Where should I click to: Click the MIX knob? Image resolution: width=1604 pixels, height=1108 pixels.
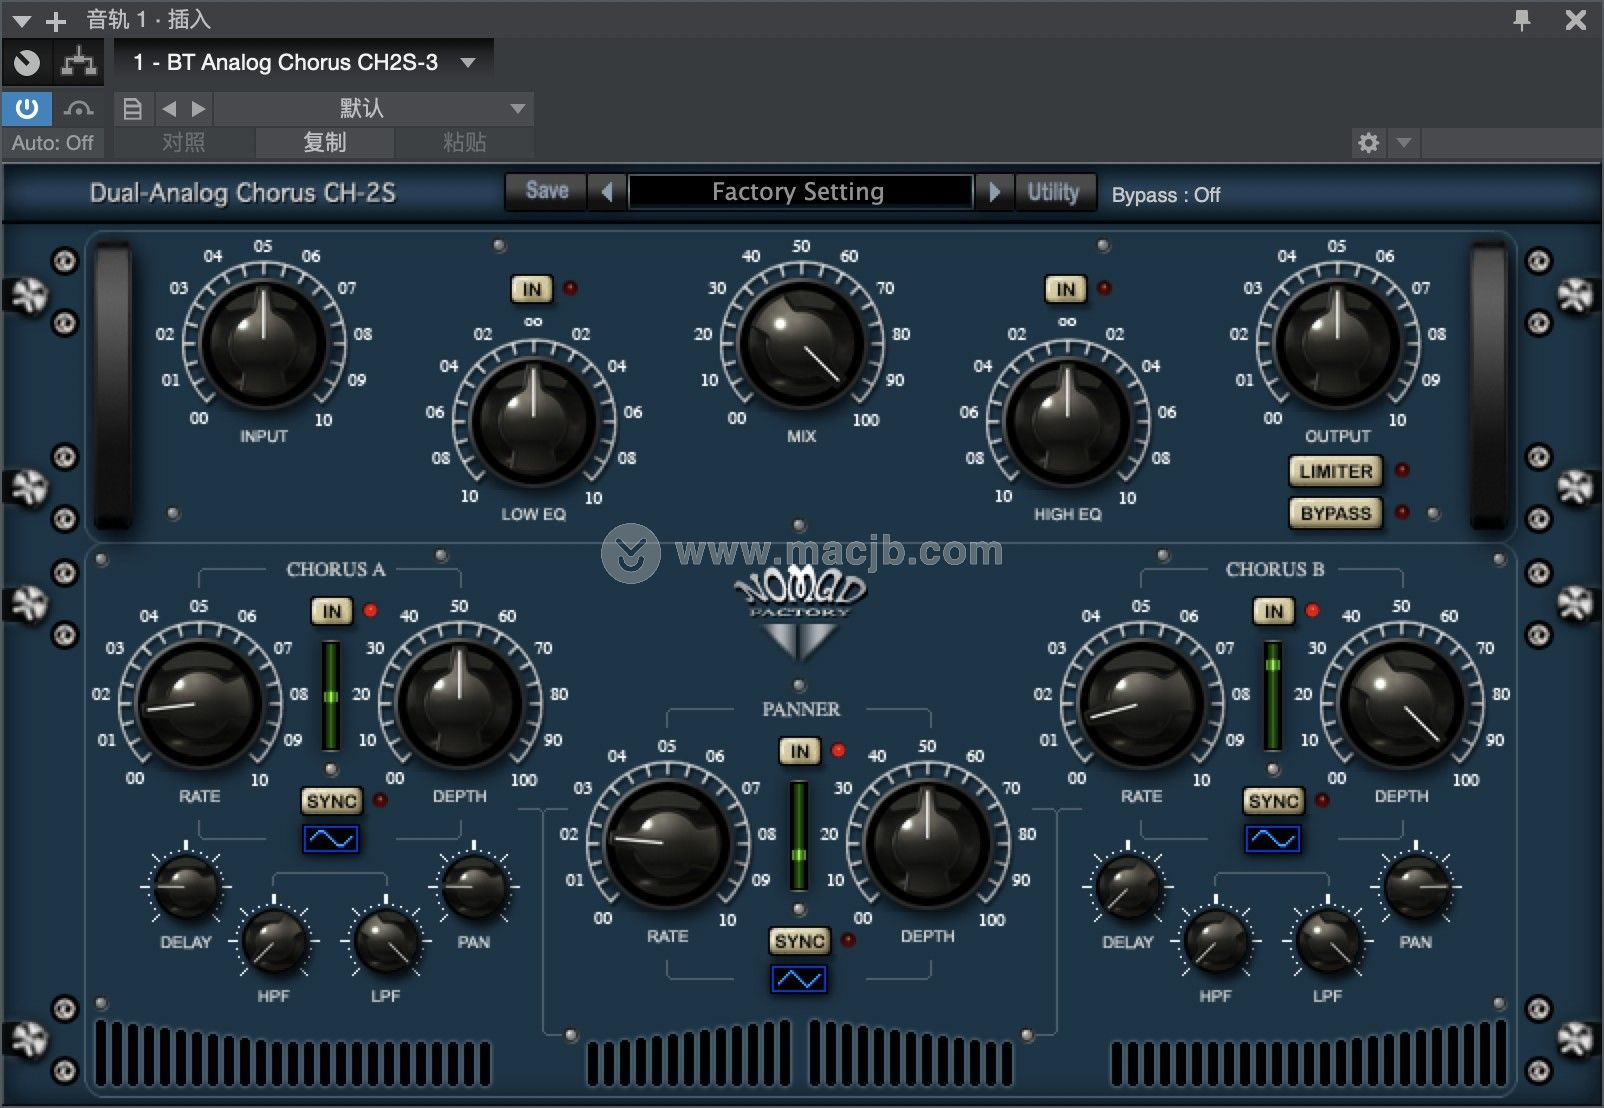[x=801, y=343]
